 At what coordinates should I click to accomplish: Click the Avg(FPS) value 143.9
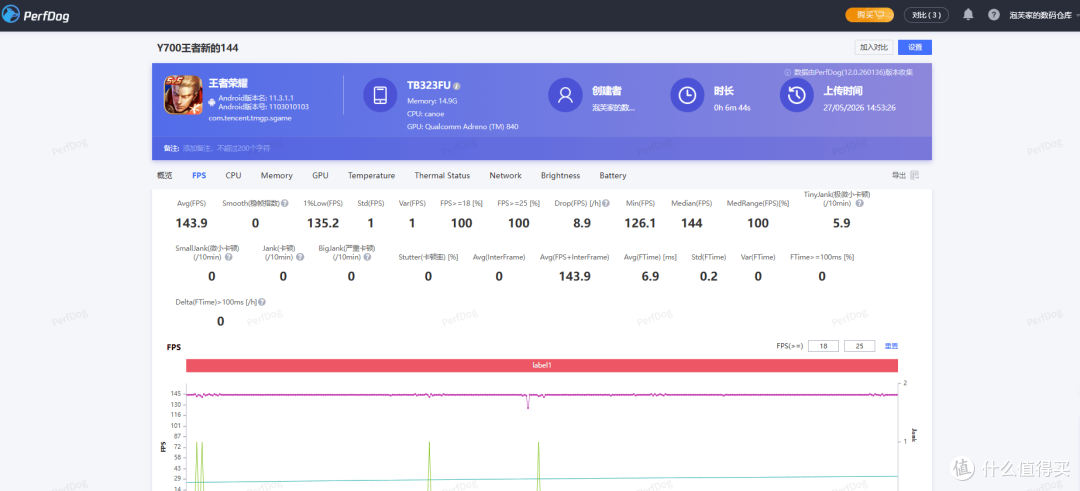[x=191, y=223]
